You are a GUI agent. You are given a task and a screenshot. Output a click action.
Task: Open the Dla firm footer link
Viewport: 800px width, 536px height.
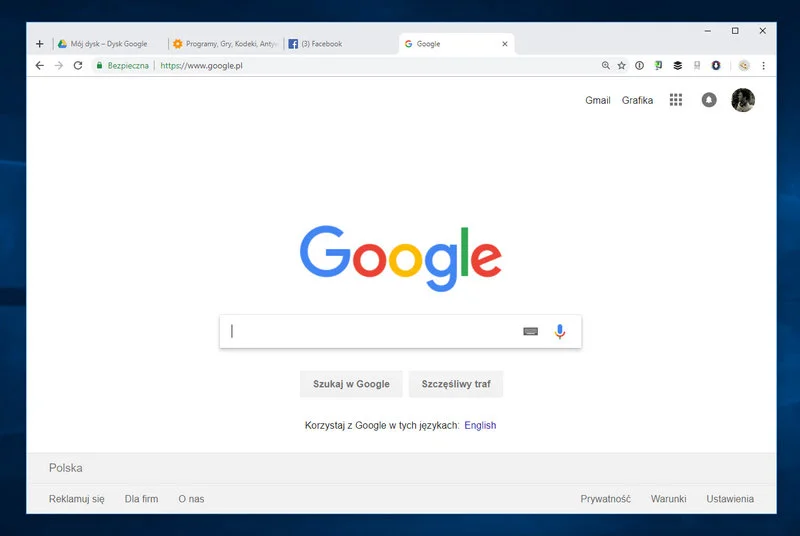(141, 499)
